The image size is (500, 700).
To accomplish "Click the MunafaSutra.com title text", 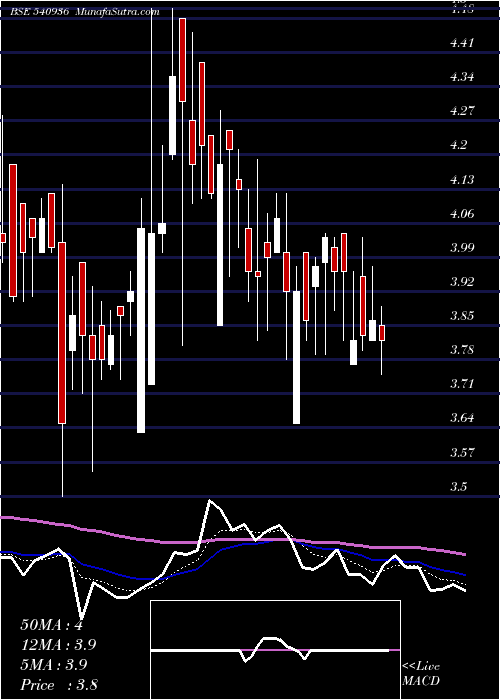I will [118, 12].
